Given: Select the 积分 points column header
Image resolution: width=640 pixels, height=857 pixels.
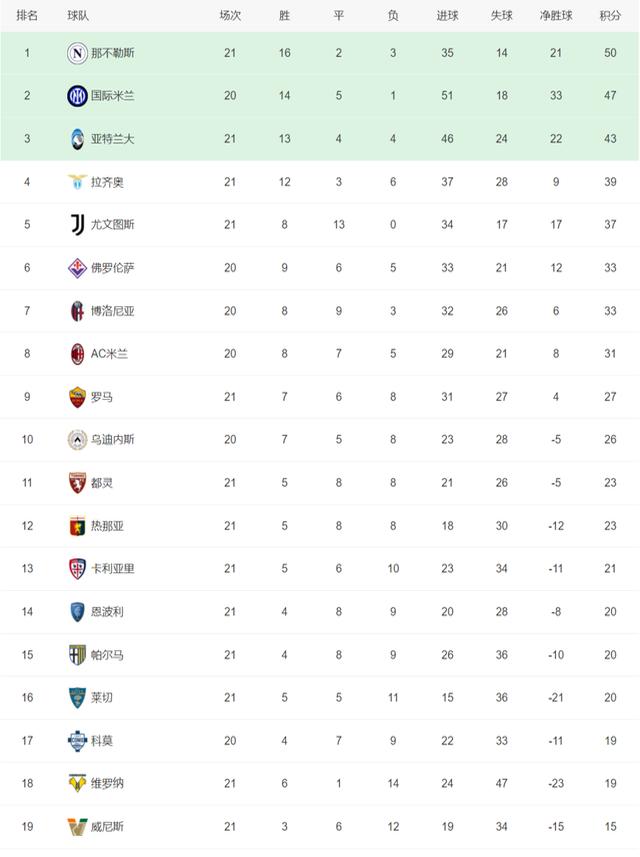Looking at the screenshot, I should pos(610,16).
